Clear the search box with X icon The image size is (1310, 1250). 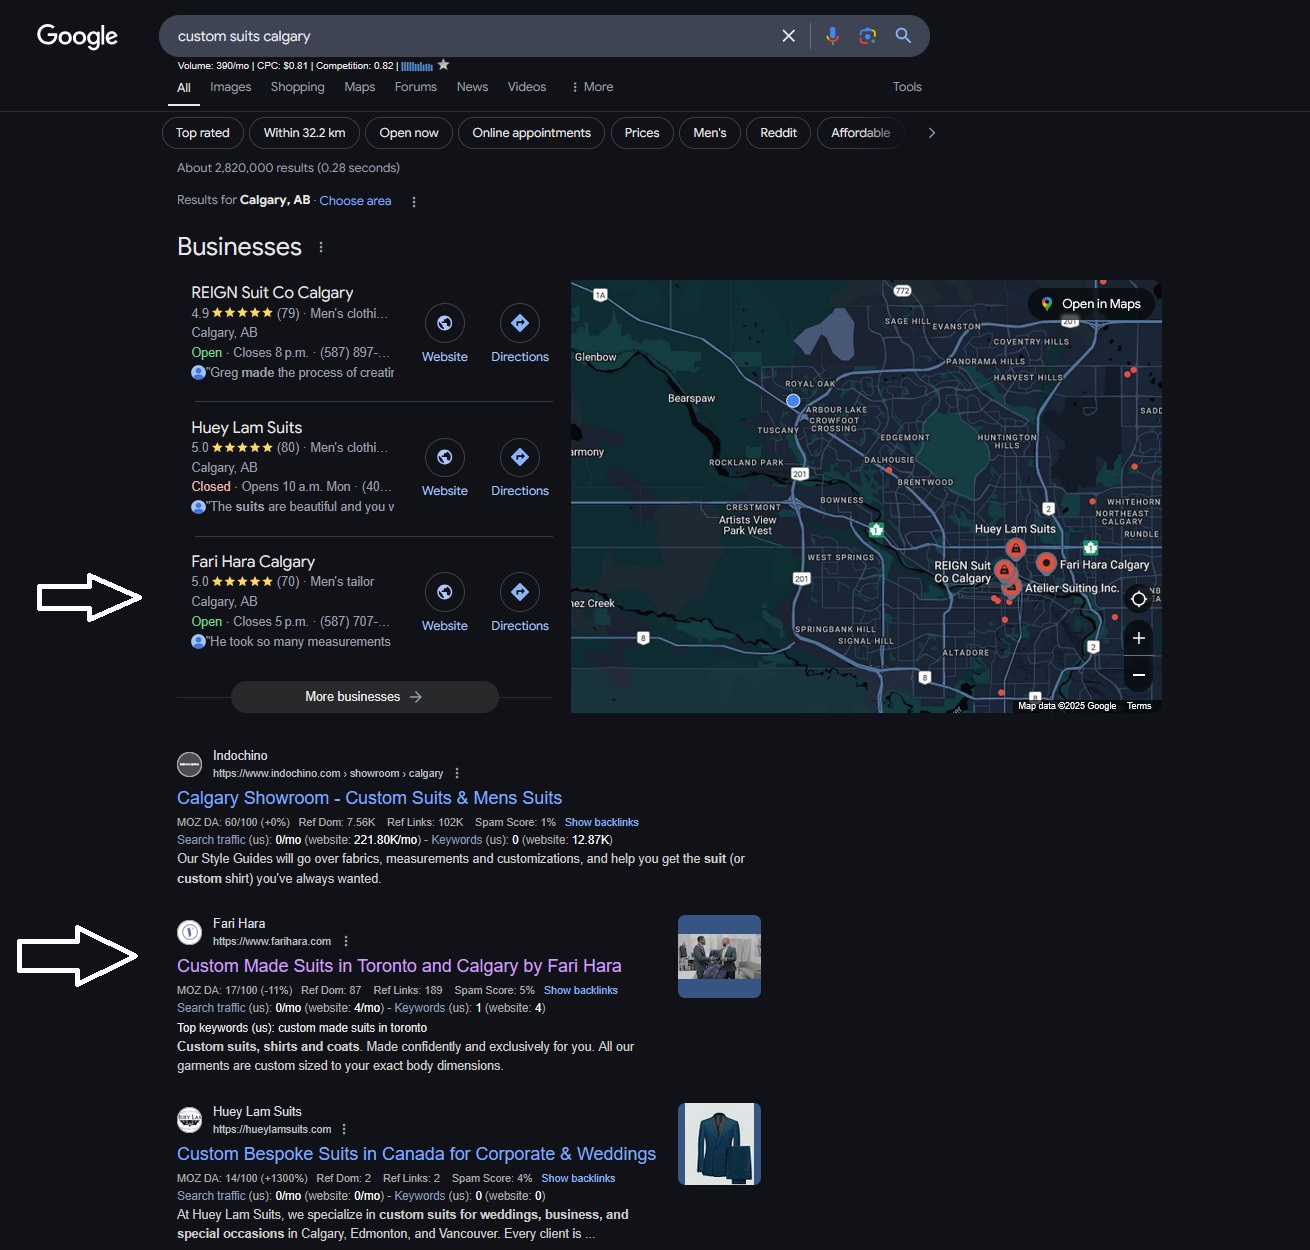pos(788,36)
